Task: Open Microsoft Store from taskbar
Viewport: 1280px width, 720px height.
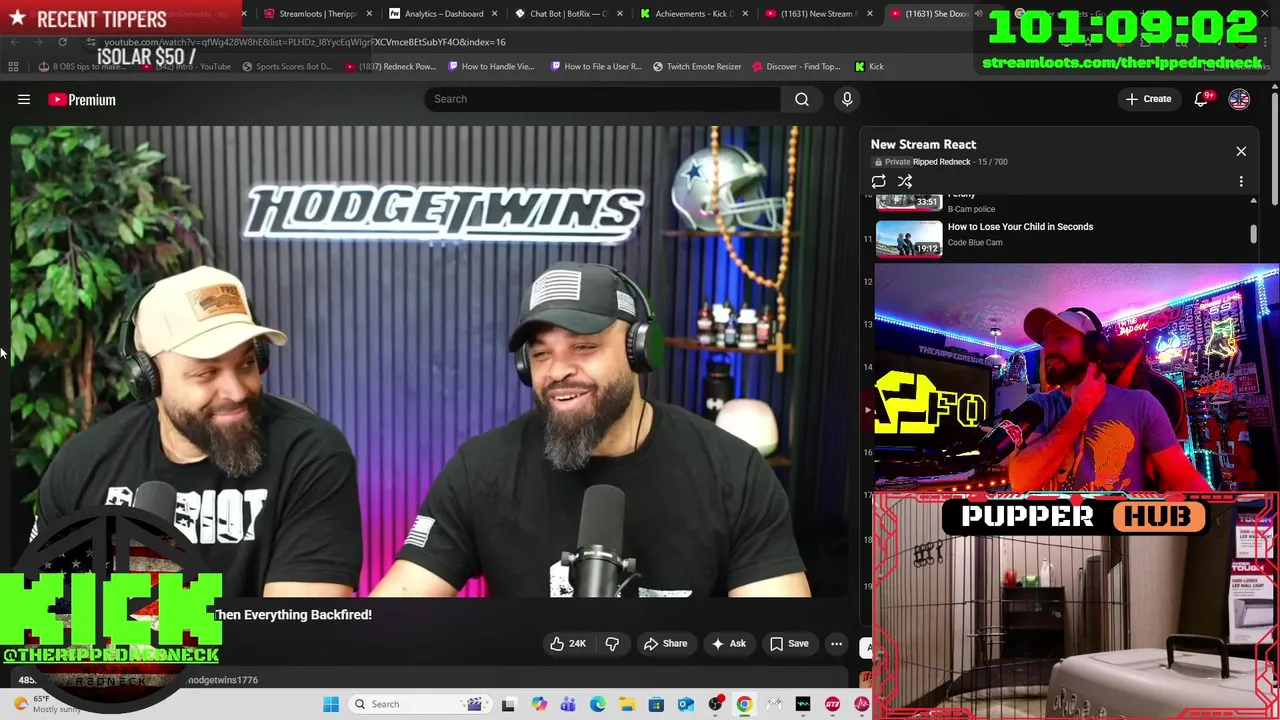Action: pos(656,704)
